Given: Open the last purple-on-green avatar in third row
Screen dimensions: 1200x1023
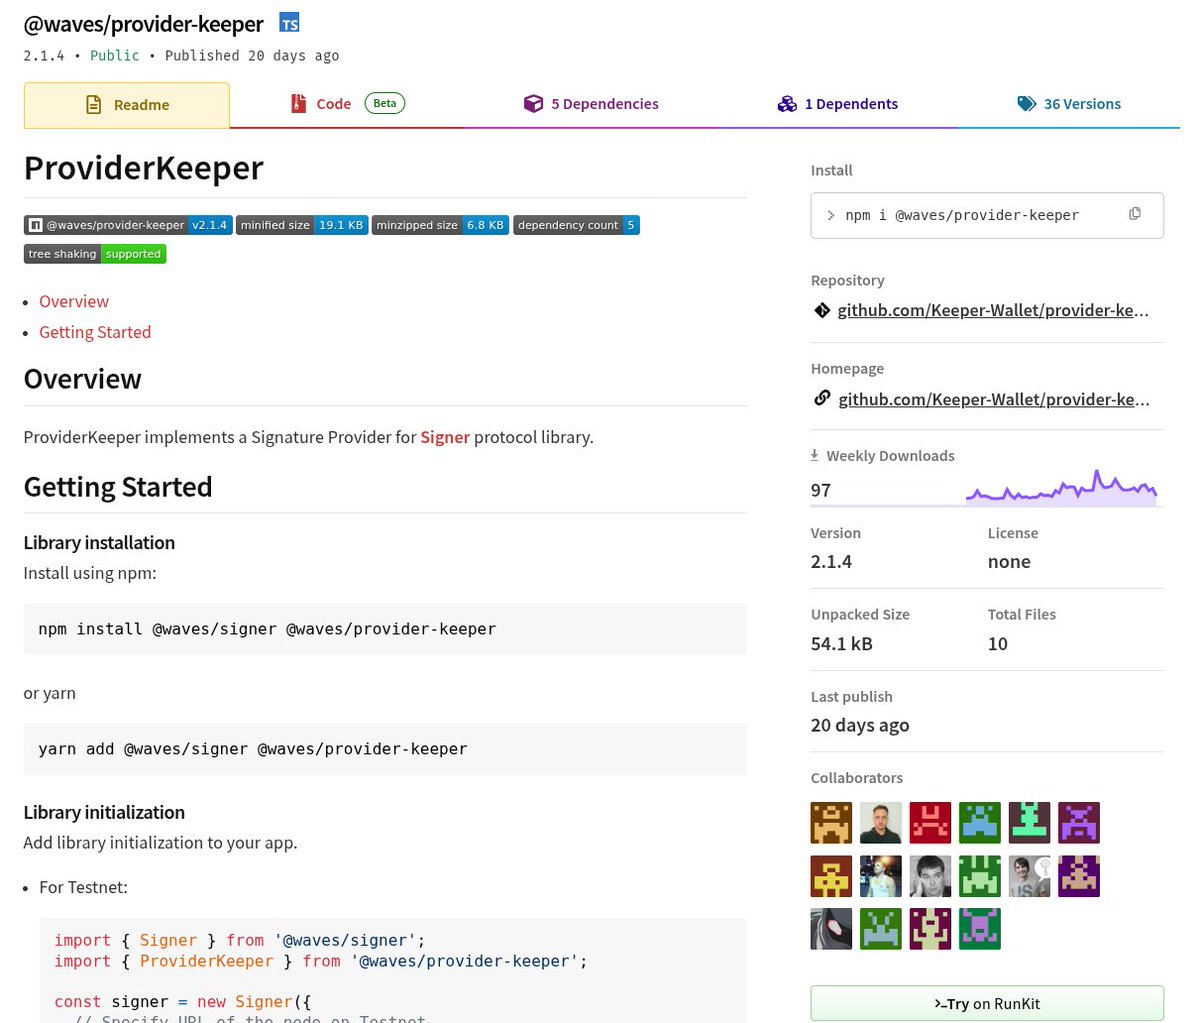Looking at the screenshot, I should point(980,929).
